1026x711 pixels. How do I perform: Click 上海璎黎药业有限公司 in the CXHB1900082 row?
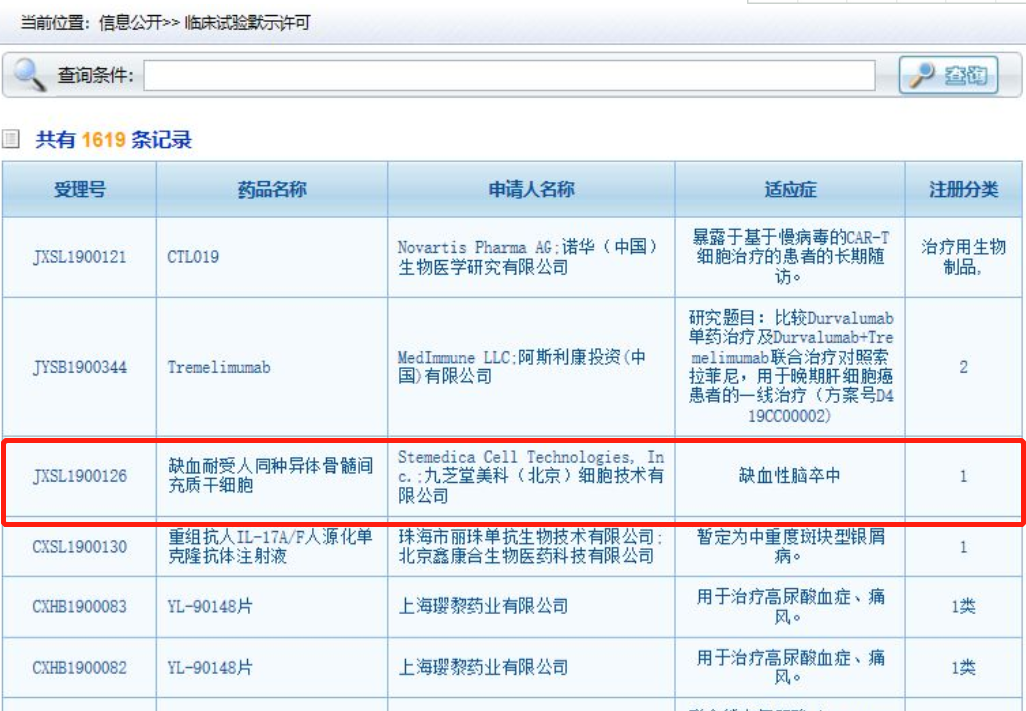point(483,668)
